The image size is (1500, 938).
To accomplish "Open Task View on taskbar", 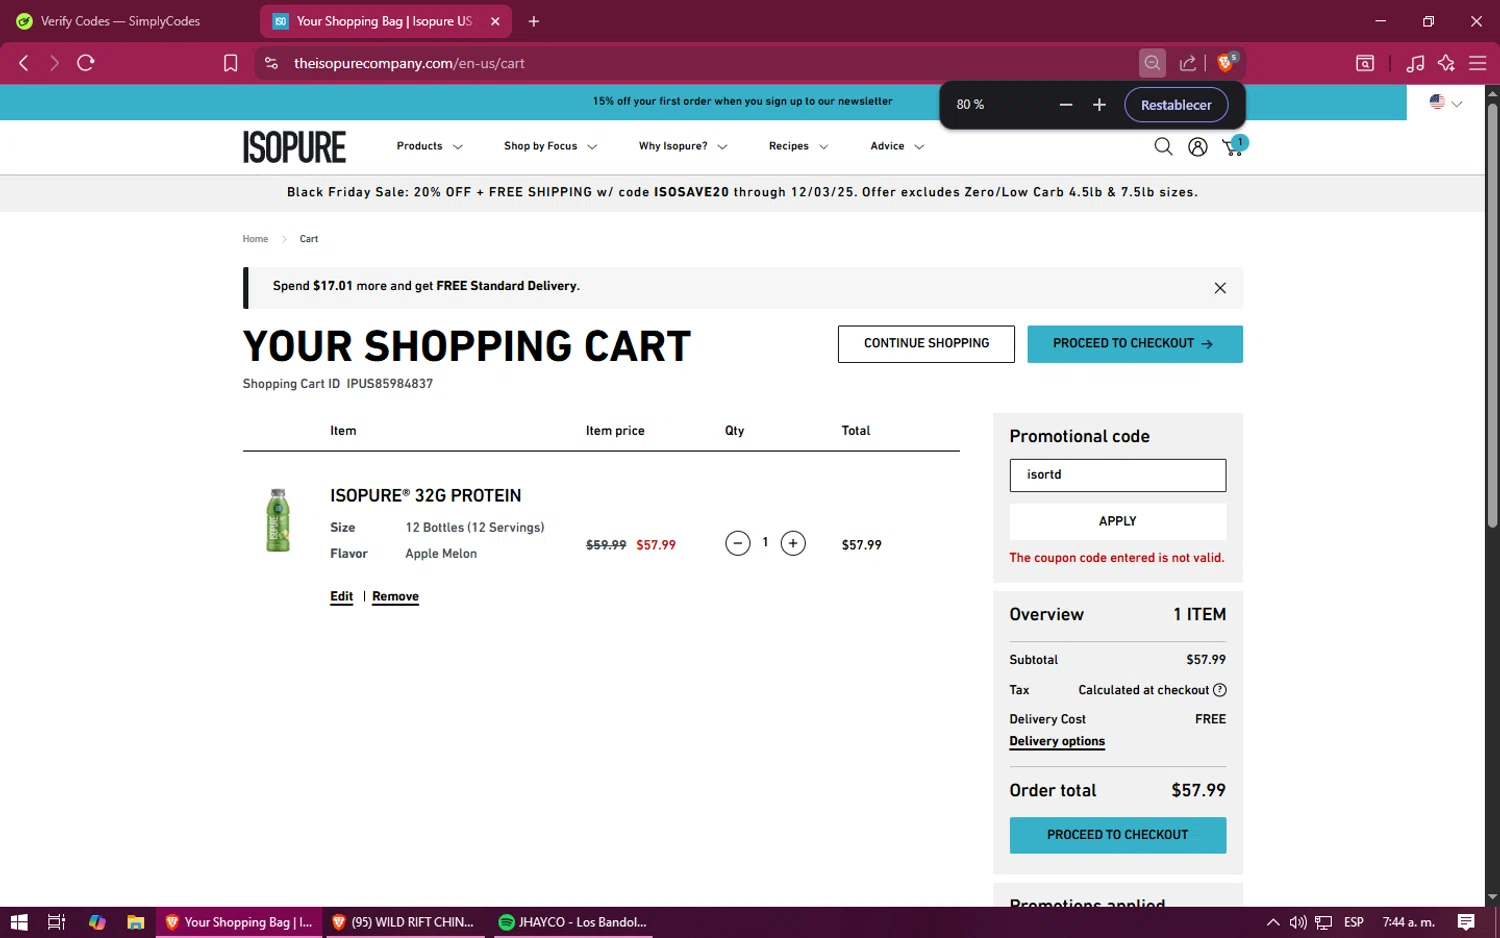I will 57,922.
